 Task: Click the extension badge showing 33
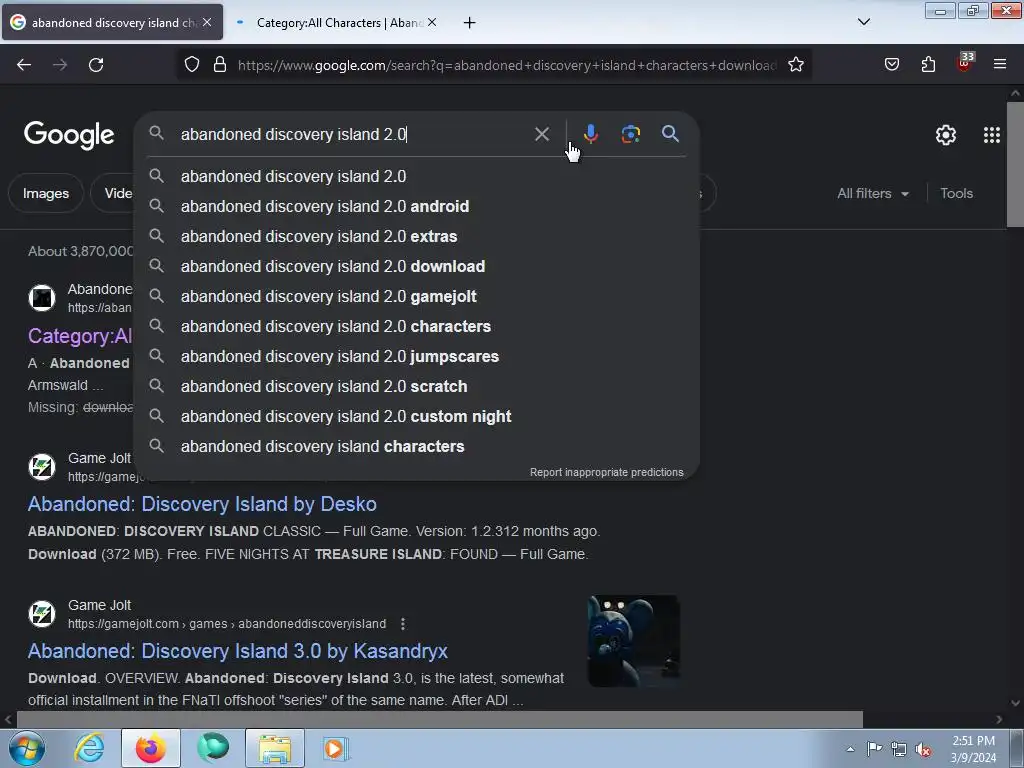965,61
